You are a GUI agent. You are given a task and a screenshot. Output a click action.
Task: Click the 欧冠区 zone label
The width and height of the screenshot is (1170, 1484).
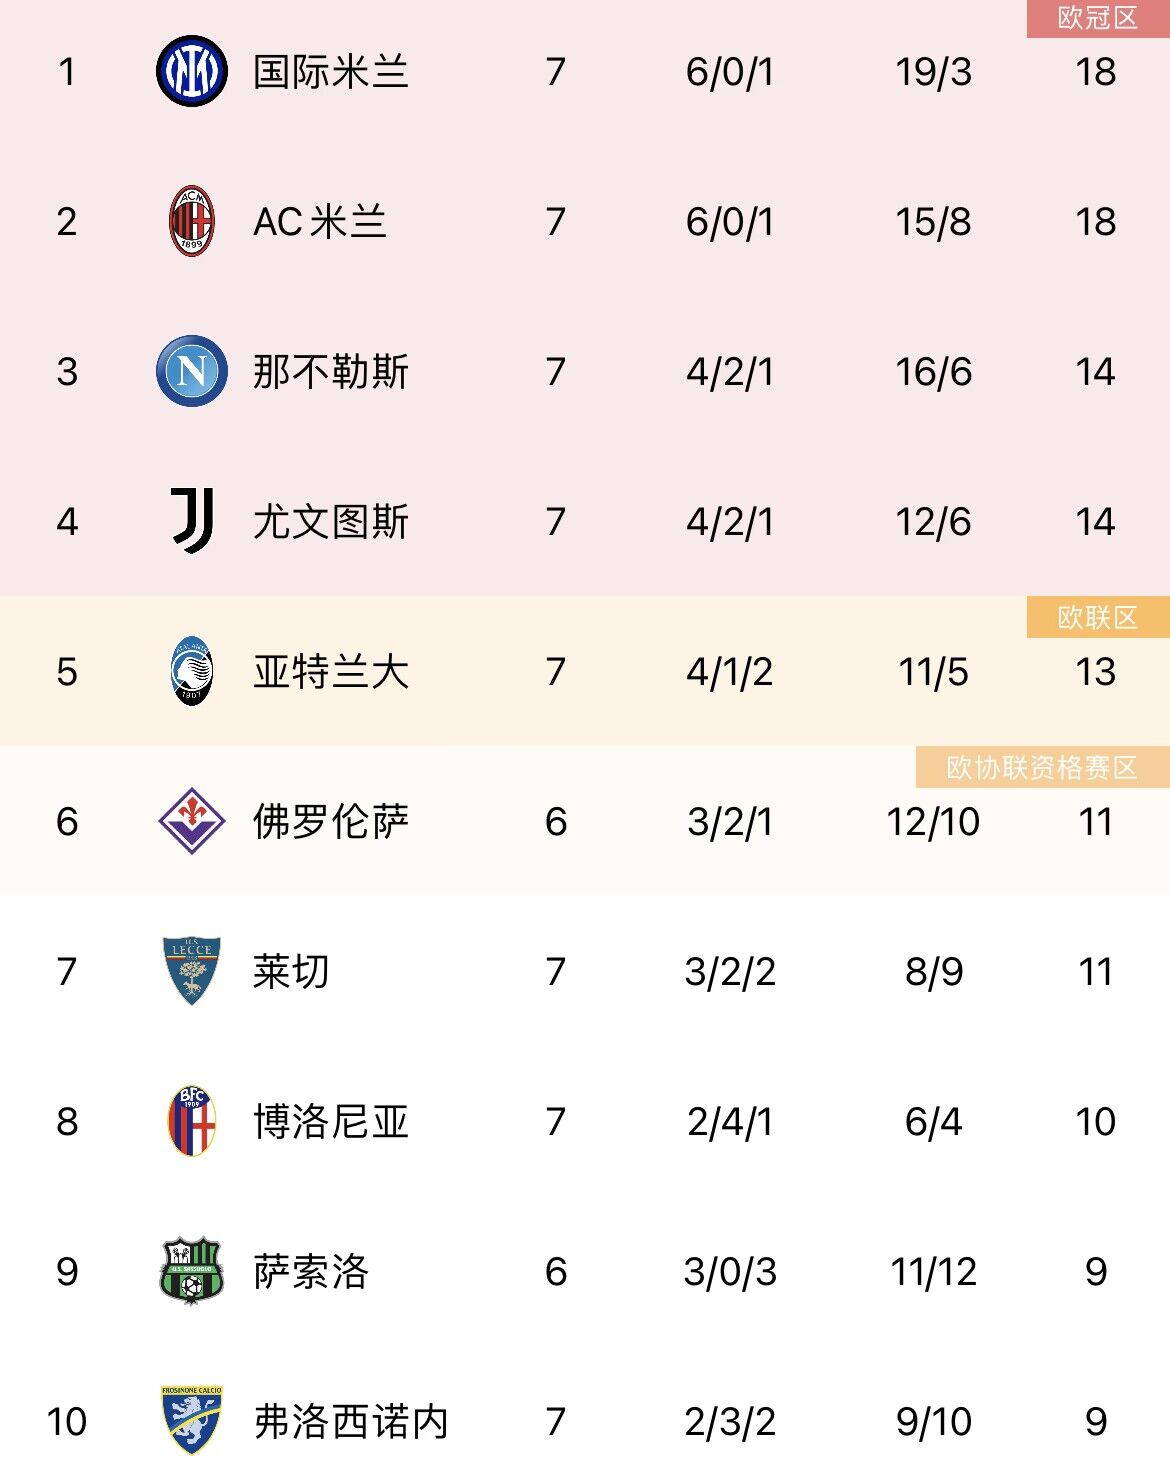tap(1097, 18)
